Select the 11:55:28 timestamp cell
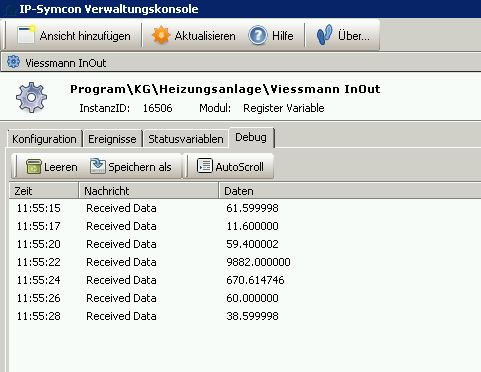This screenshot has height=372, width=481. pos(39,316)
